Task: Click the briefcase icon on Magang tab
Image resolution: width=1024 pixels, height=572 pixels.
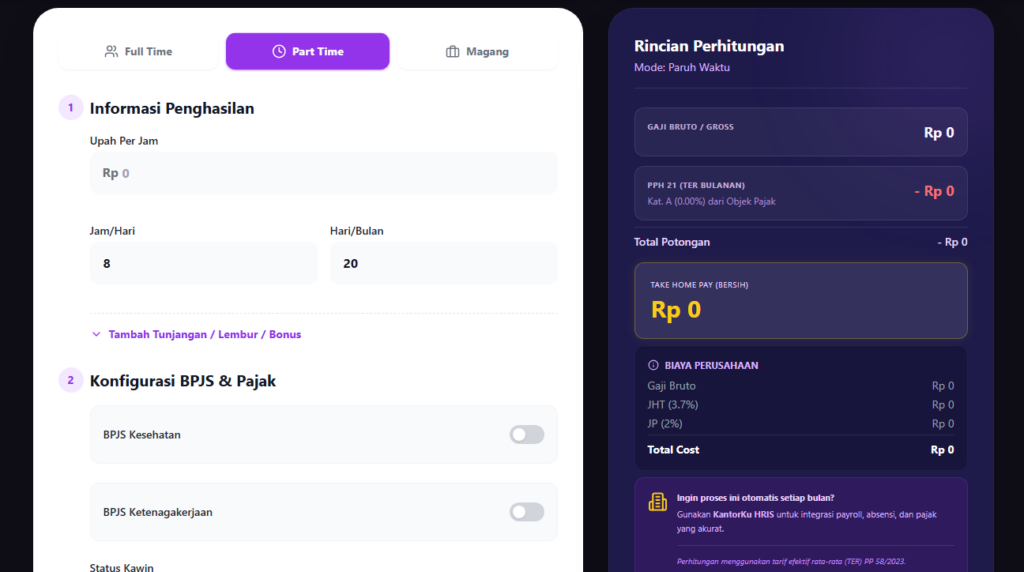Action: (x=453, y=52)
